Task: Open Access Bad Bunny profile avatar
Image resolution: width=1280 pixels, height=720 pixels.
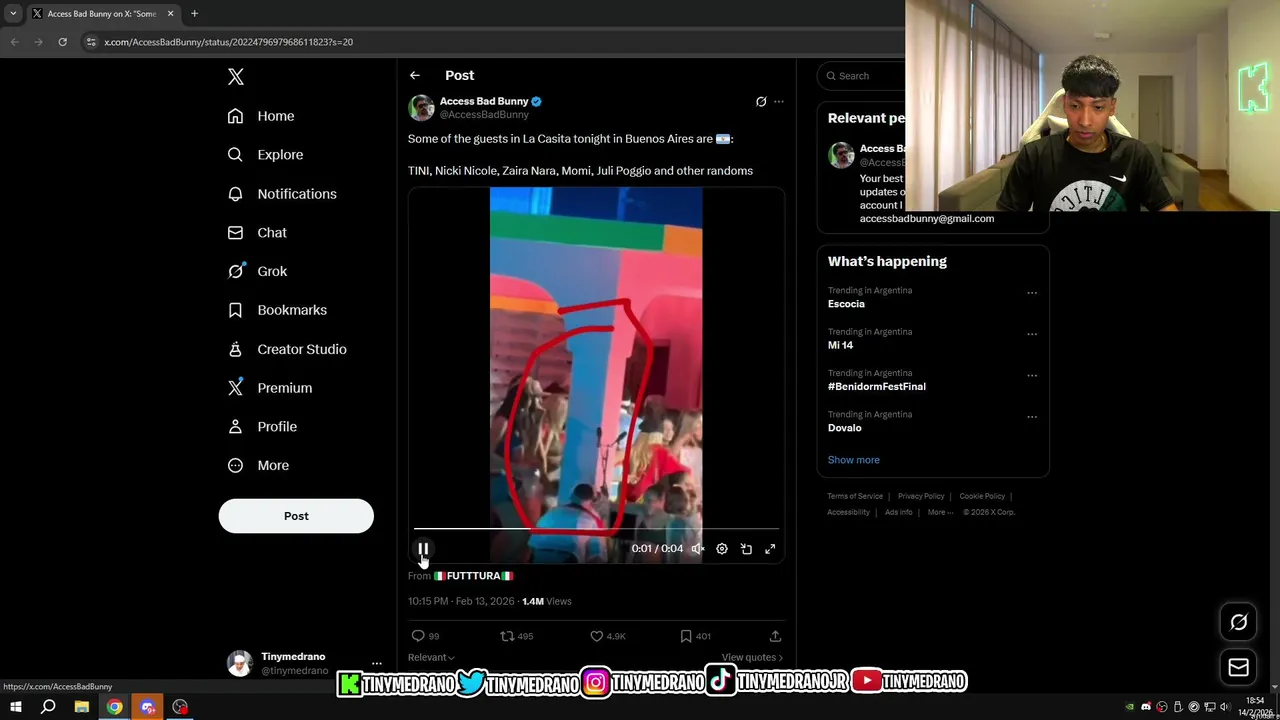Action: pyautogui.click(x=421, y=107)
